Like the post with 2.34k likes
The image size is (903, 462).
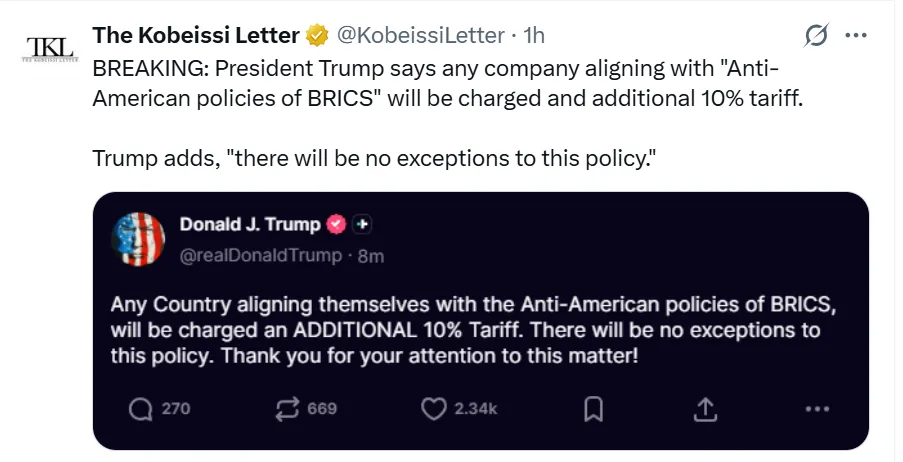[x=432, y=408]
